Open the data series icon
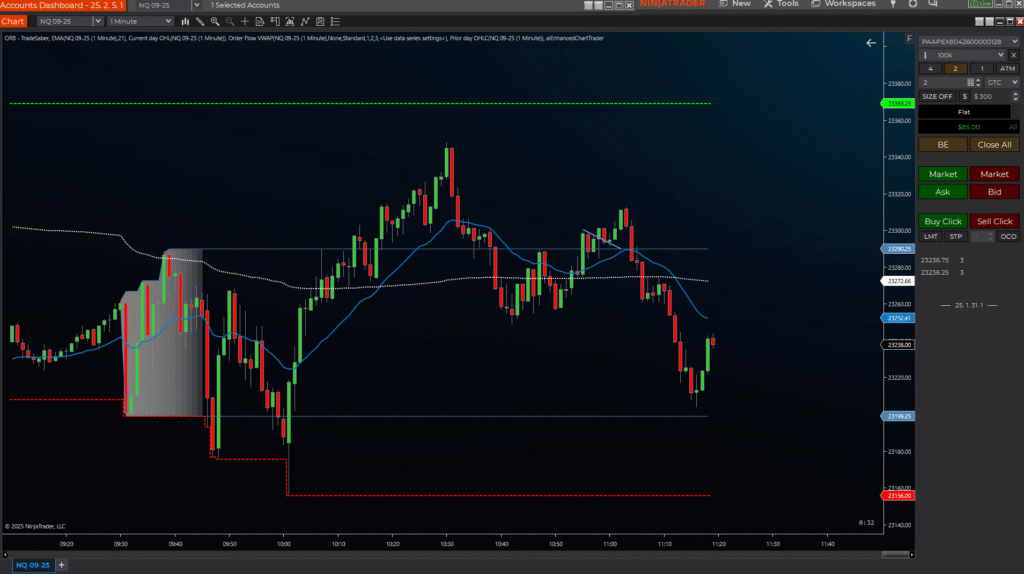Image resolution: width=1024 pixels, height=574 pixels. (x=259, y=21)
